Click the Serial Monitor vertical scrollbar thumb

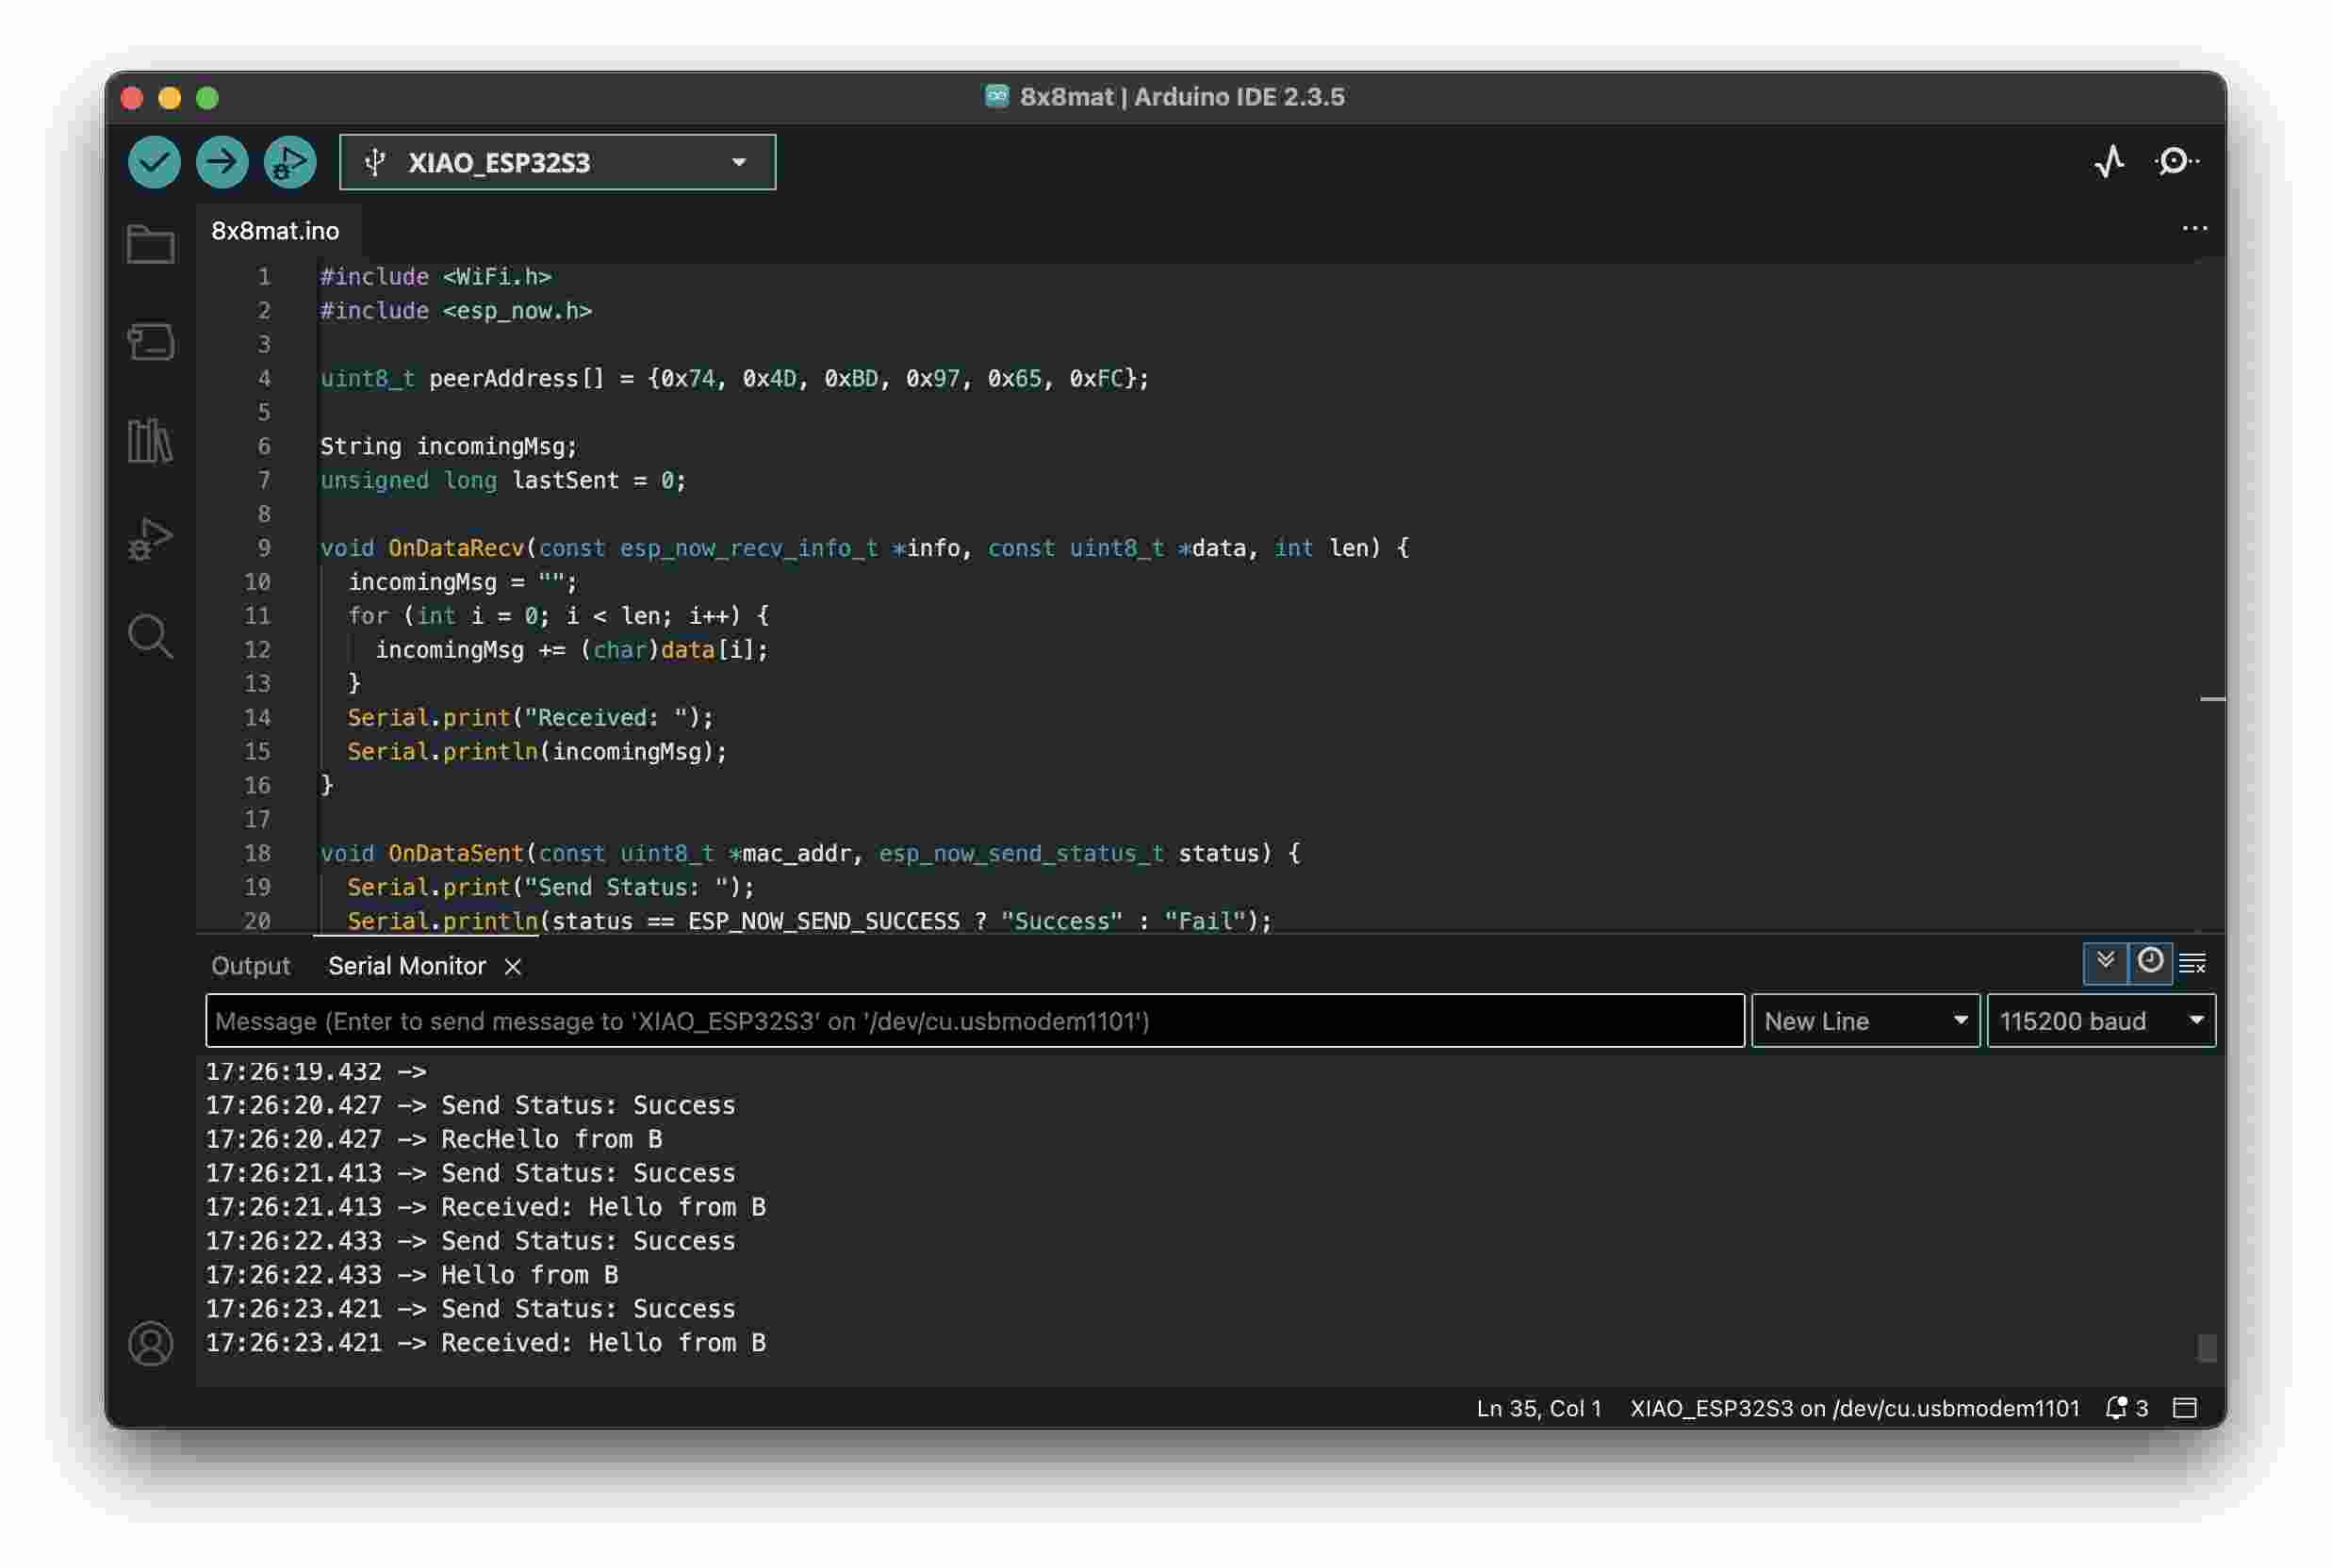[x=2207, y=1348]
